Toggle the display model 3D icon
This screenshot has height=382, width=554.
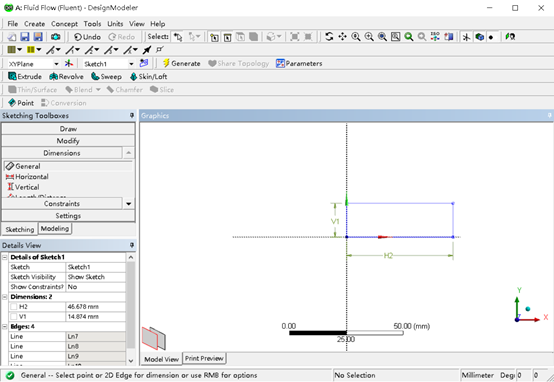point(479,37)
